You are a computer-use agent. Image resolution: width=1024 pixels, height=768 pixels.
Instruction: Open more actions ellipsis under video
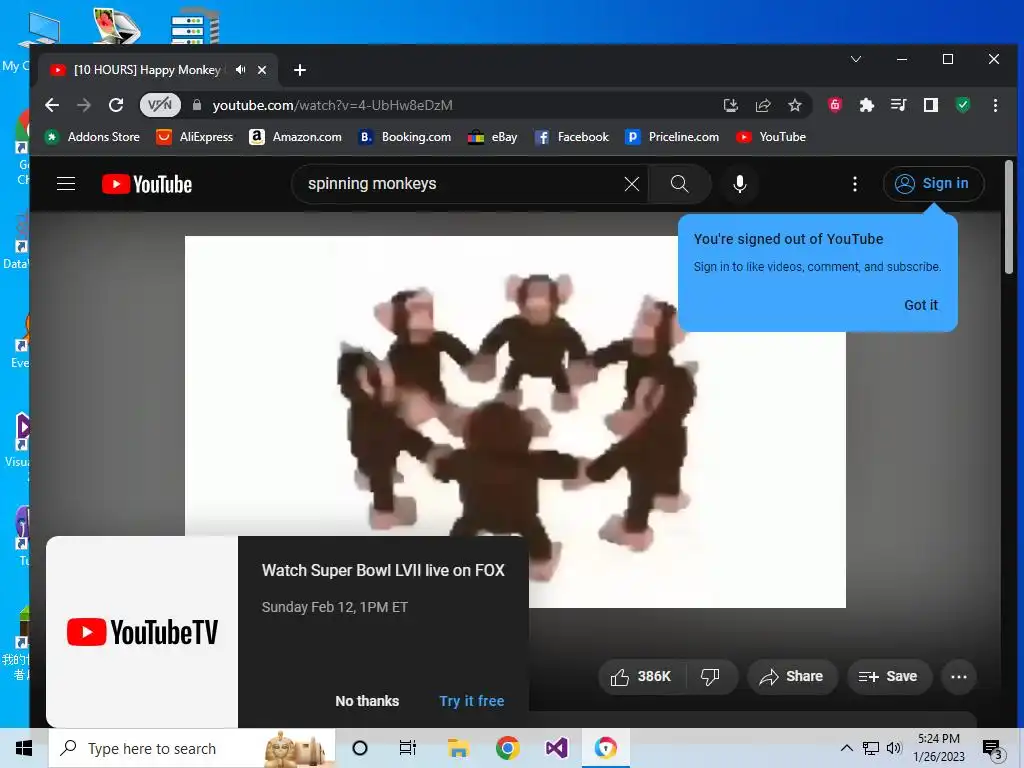(x=958, y=677)
